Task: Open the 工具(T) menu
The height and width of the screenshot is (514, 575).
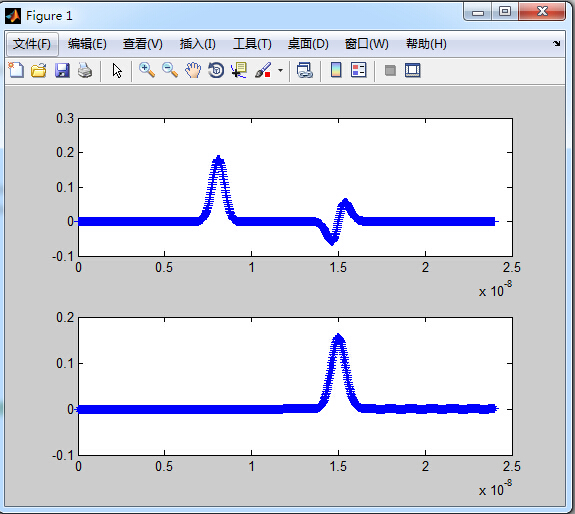Action: 252,44
